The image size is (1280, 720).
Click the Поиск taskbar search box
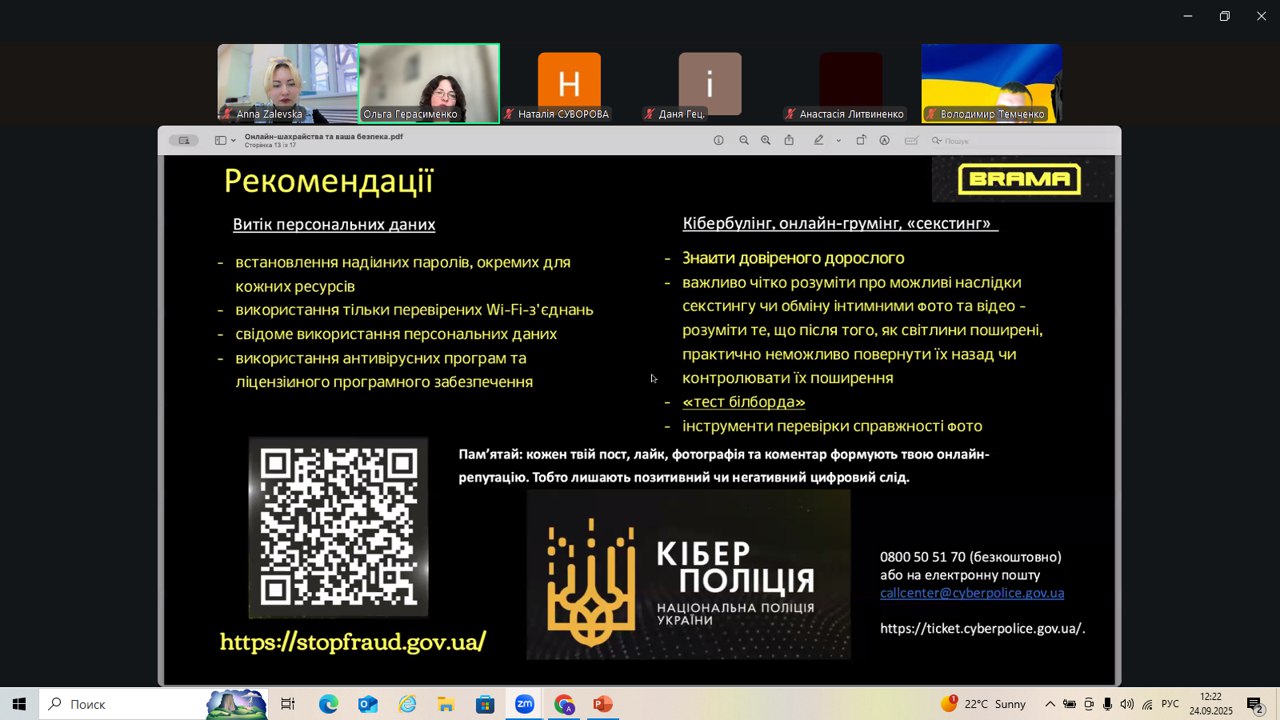[122, 704]
